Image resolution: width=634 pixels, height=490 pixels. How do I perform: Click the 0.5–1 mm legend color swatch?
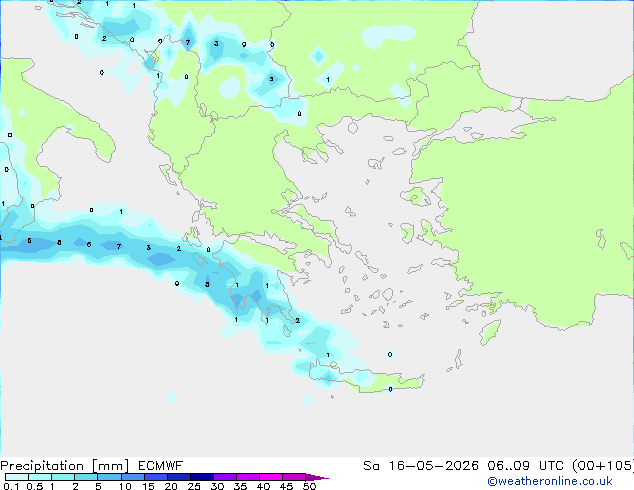tap(40, 477)
